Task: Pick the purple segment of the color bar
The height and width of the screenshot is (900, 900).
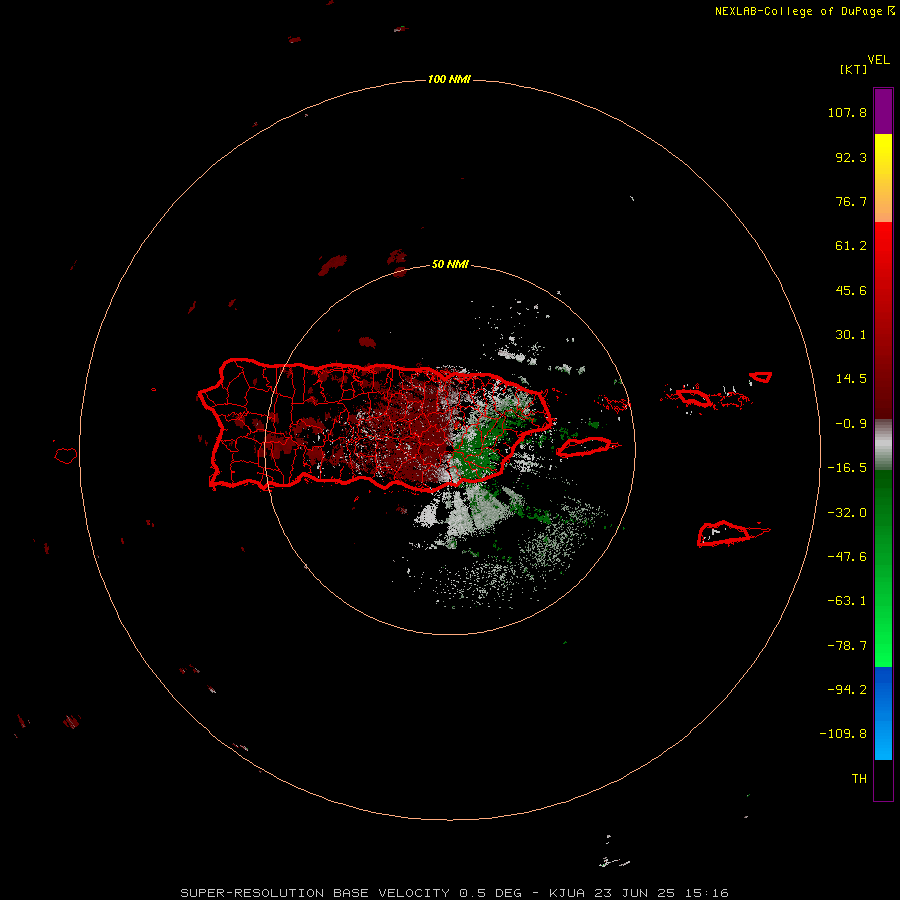Action: [883, 111]
